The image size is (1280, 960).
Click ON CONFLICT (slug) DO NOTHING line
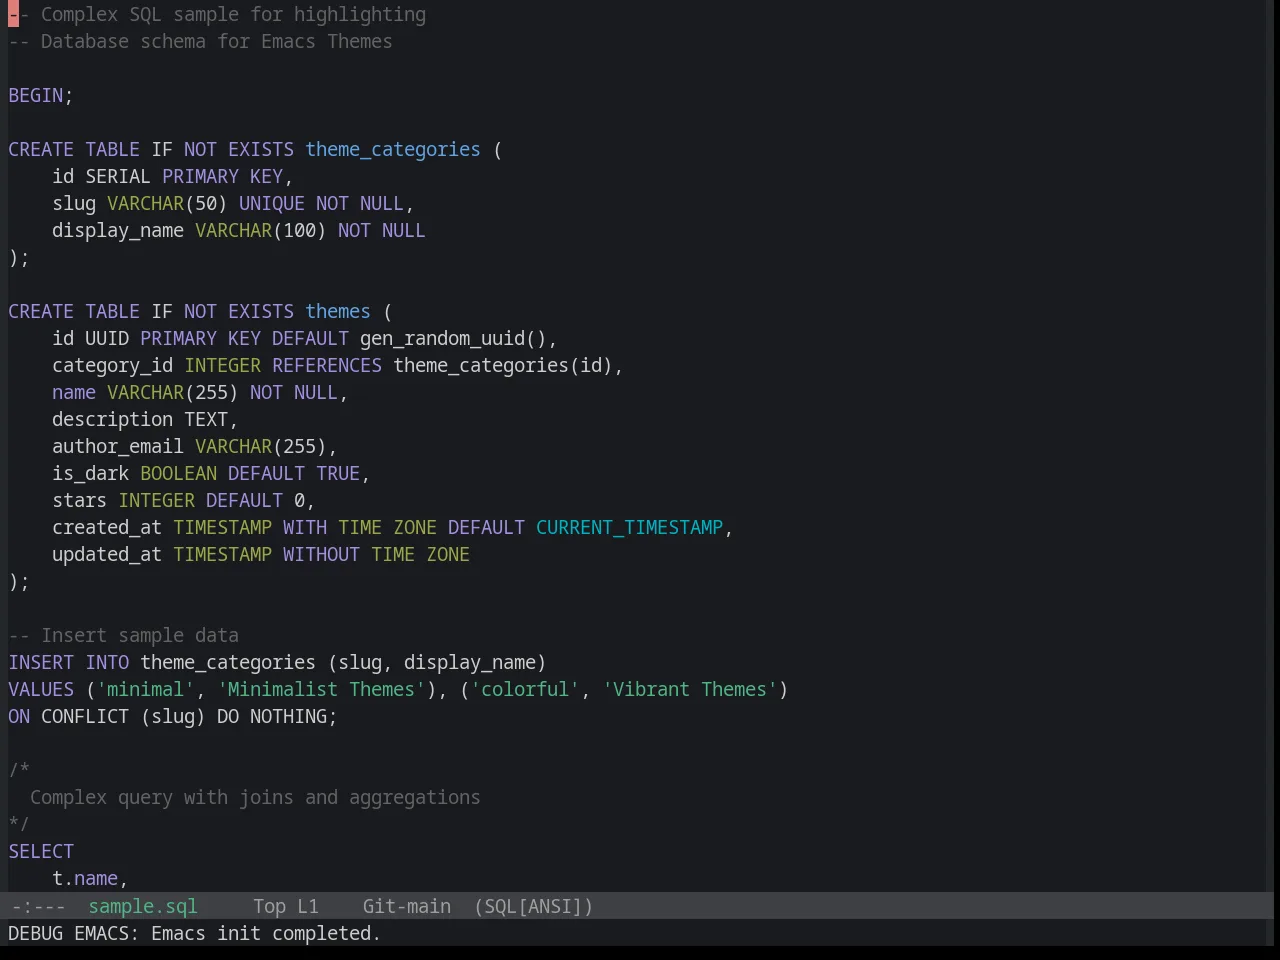pyautogui.click(x=173, y=716)
